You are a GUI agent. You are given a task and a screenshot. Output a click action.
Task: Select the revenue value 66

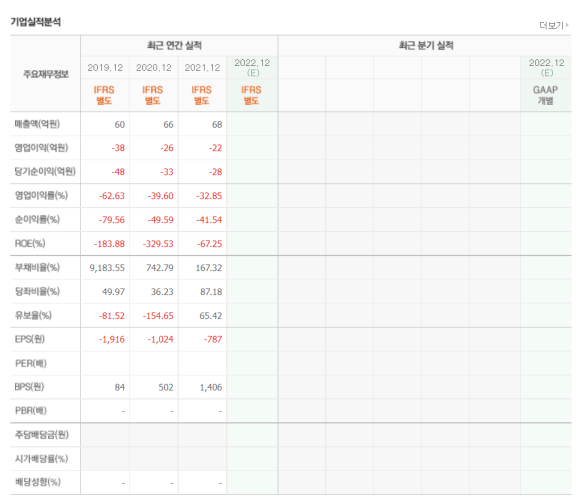click(x=168, y=125)
